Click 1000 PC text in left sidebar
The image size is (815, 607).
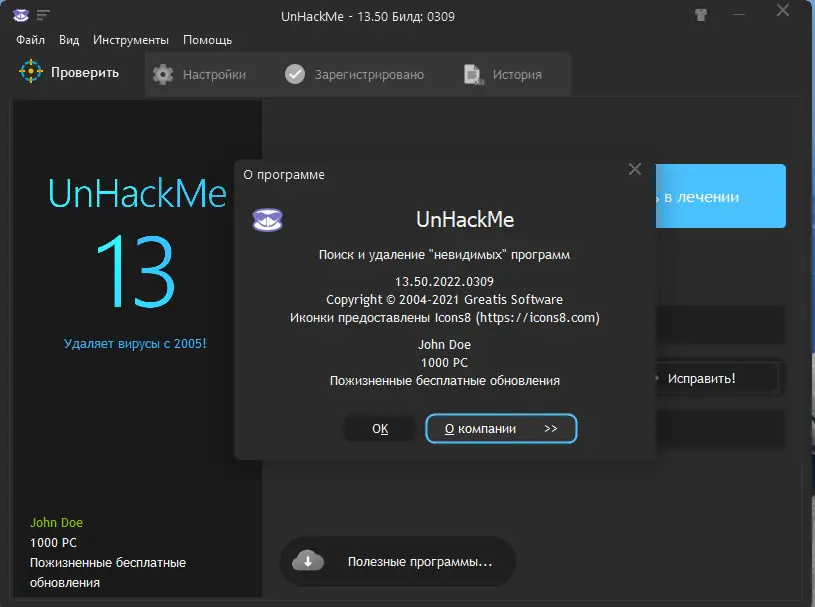(x=53, y=543)
